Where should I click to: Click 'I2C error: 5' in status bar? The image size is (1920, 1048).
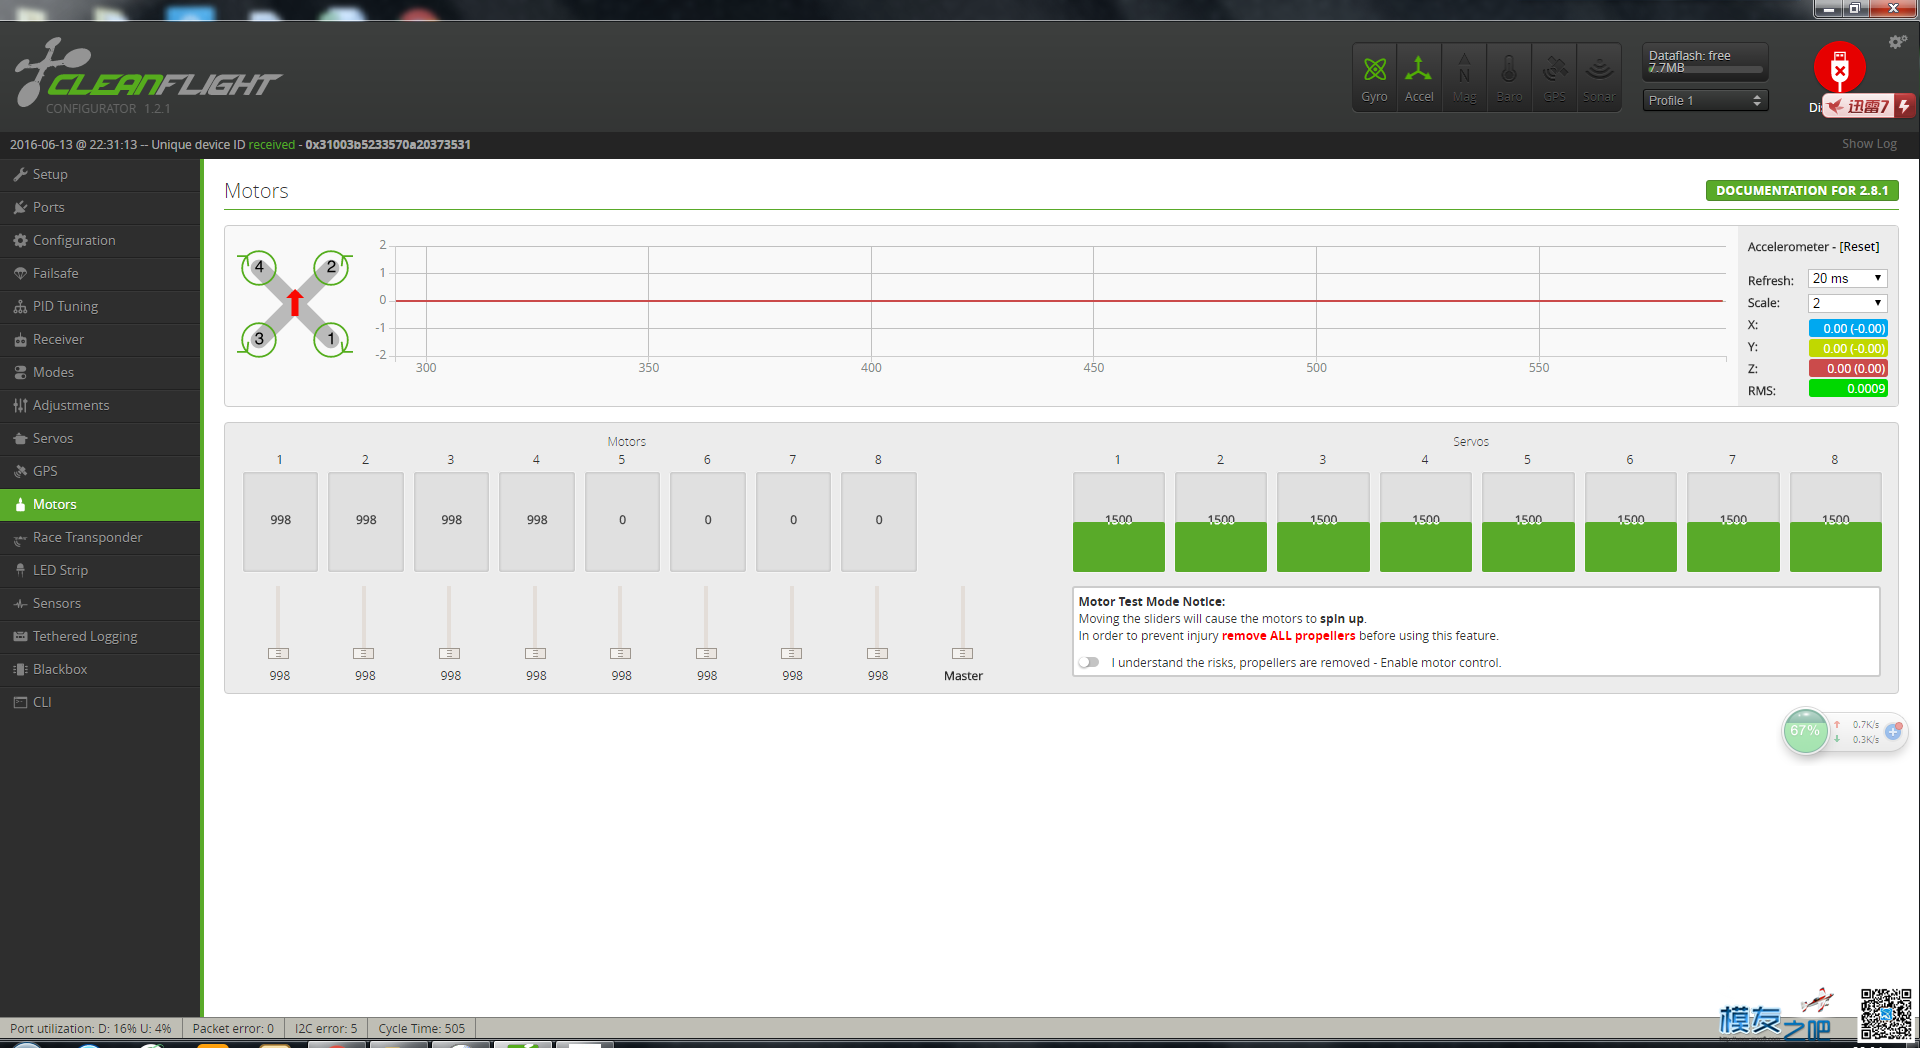[x=325, y=1028]
